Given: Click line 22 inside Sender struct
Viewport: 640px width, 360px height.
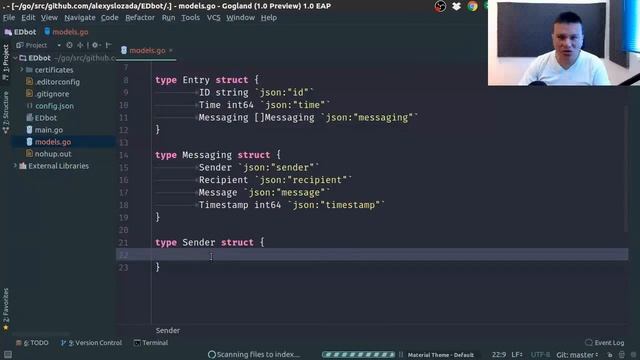Looking at the screenshot, I should point(372,255).
